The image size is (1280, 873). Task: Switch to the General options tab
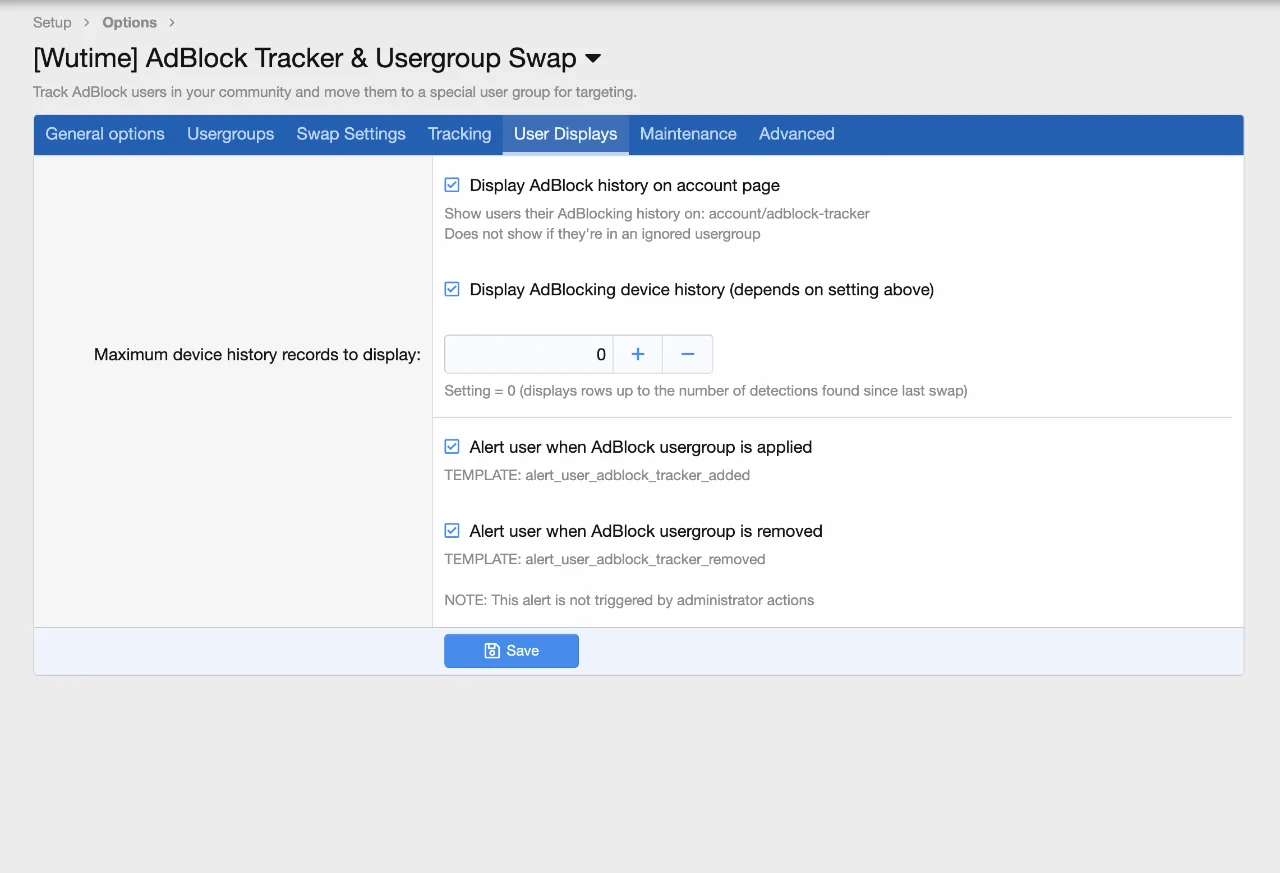pos(105,134)
